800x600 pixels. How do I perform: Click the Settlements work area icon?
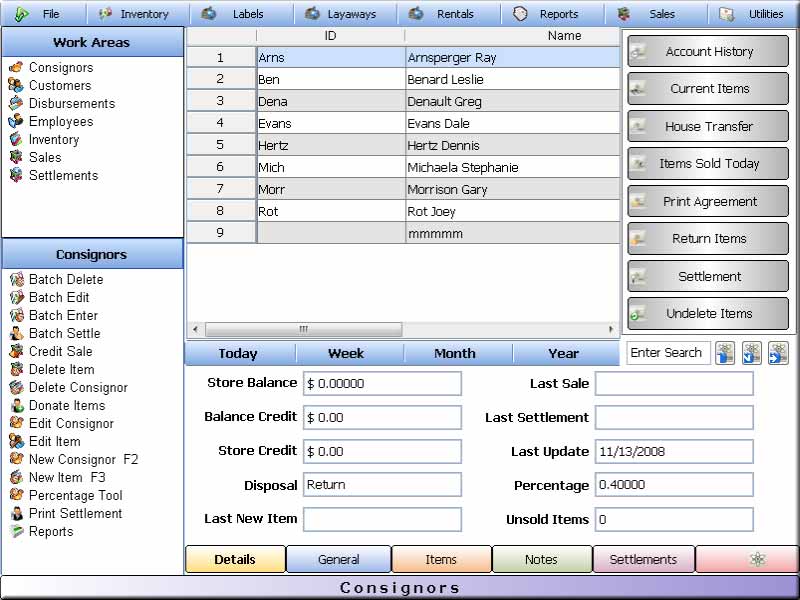tap(16, 175)
